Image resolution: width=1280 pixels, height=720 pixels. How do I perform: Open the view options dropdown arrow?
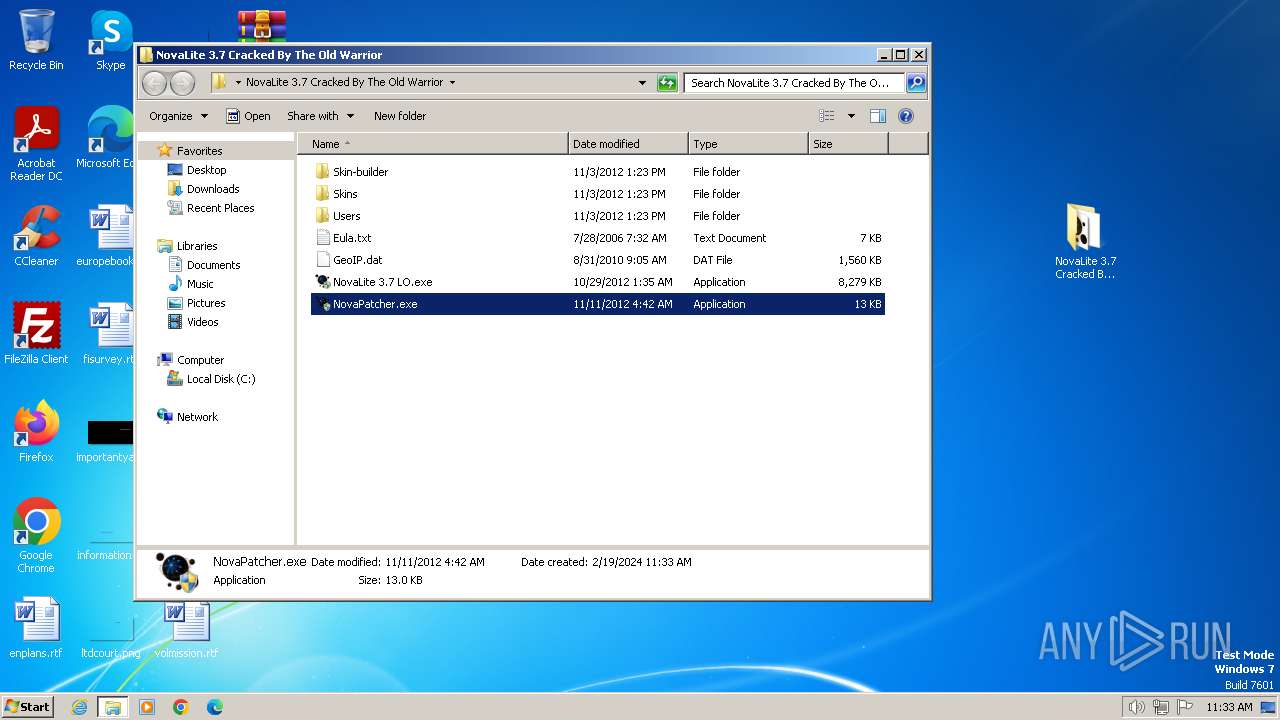pos(851,116)
